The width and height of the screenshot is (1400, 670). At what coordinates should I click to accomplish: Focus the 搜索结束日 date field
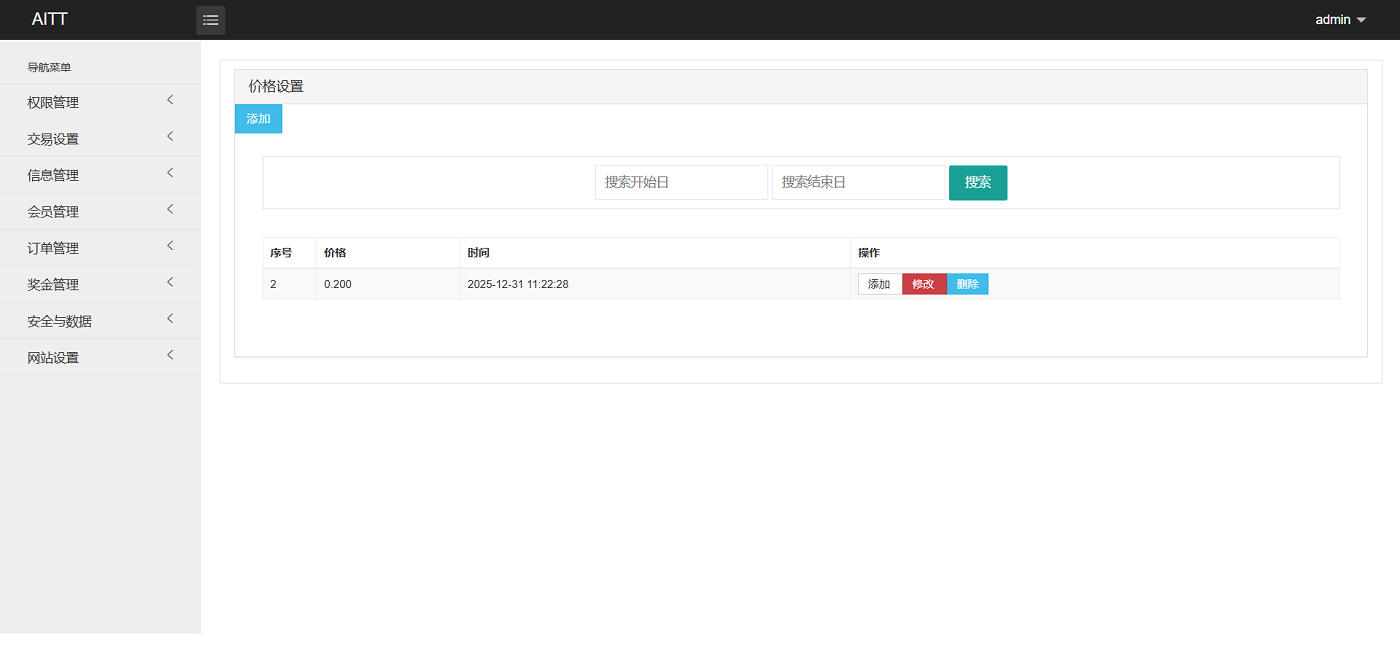pyautogui.click(x=858, y=182)
